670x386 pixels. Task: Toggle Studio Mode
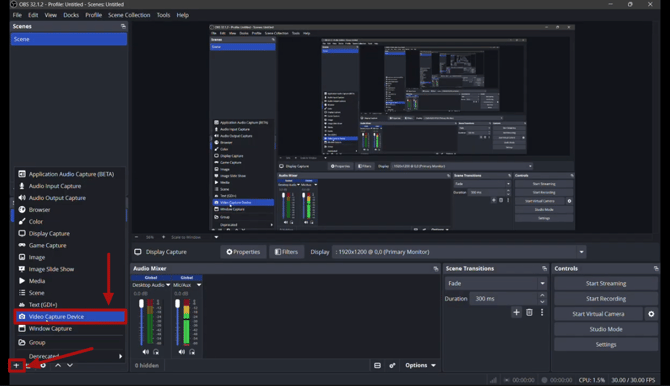606,329
